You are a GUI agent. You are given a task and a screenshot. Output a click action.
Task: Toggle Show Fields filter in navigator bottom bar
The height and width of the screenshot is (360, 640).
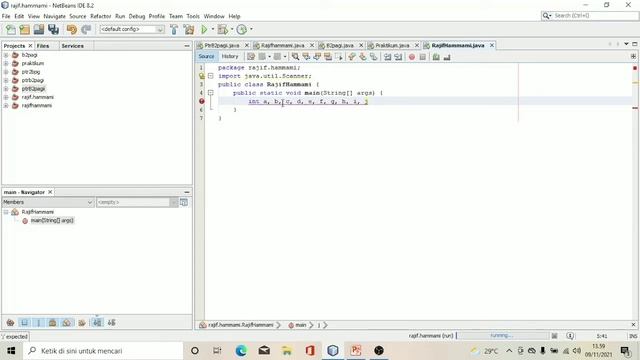pyautogui.click(x=24, y=322)
